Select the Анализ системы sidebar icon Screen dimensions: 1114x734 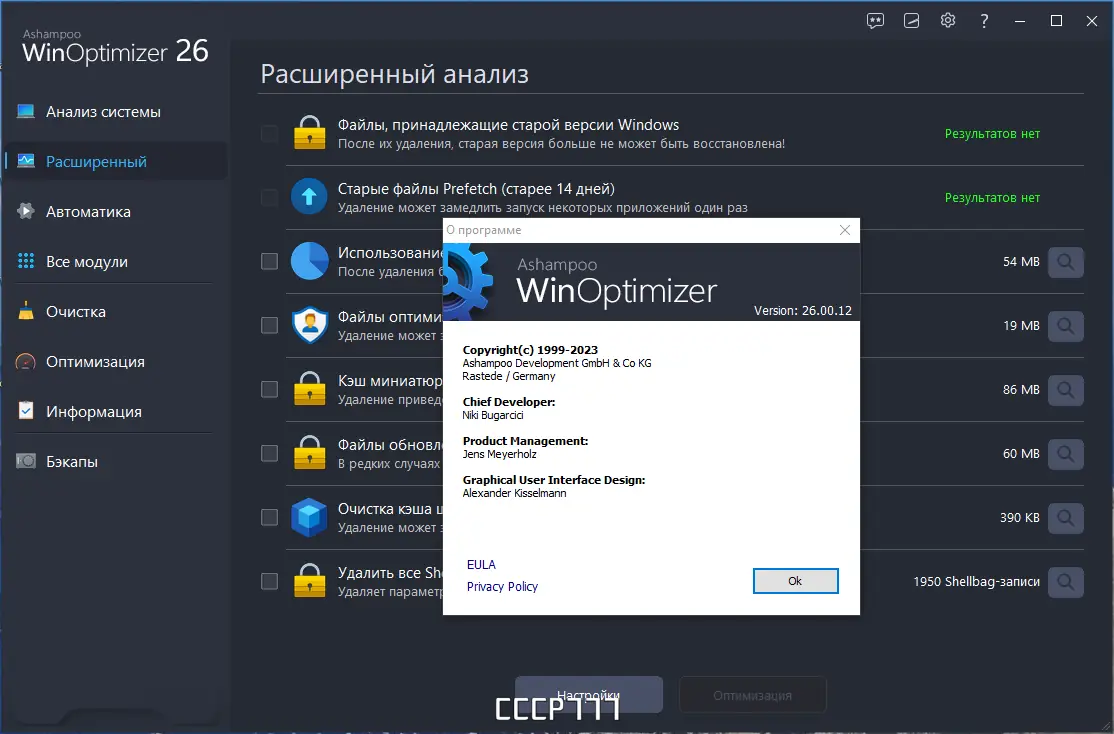pyautogui.click(x=27, y=112)
